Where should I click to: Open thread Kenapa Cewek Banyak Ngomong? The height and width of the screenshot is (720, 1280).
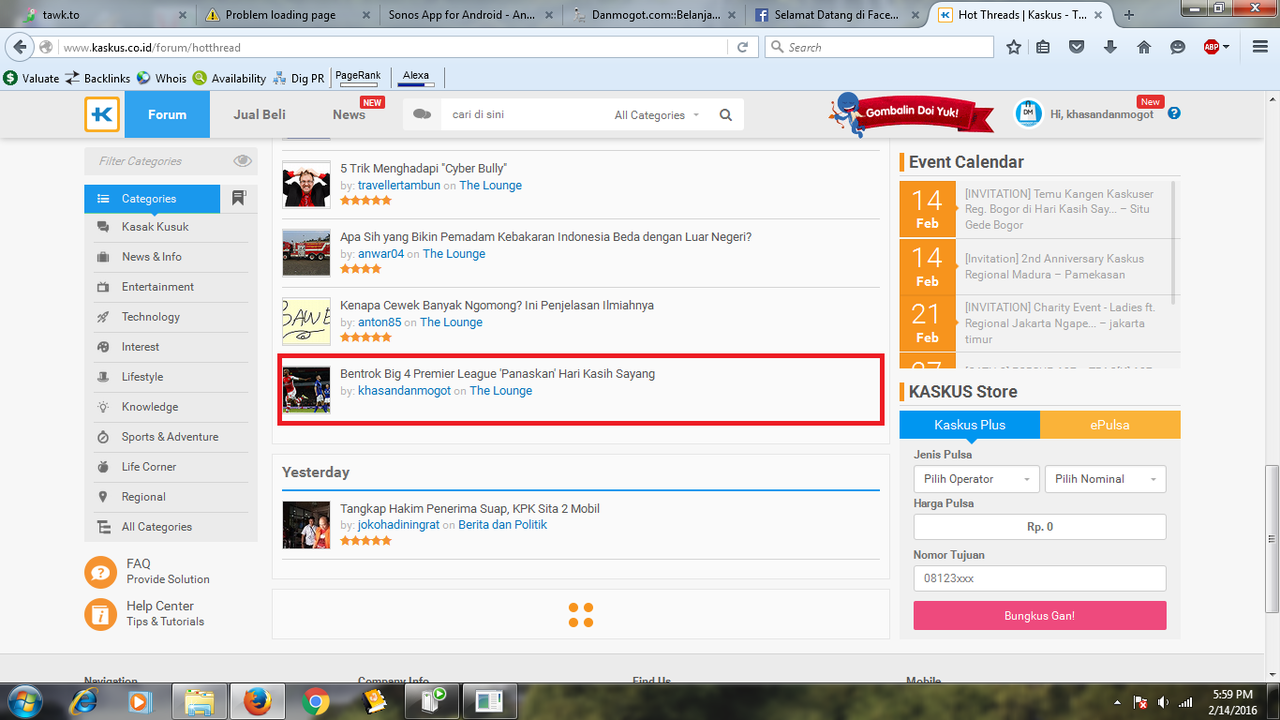(497, 305)
